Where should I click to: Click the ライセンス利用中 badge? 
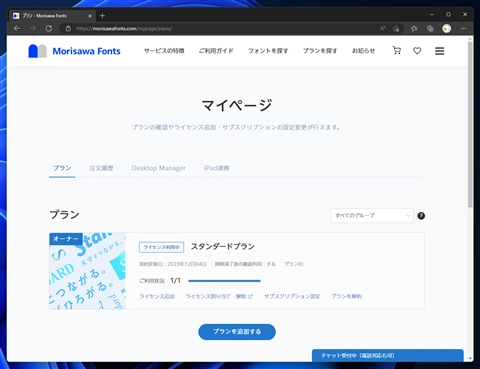161,247
